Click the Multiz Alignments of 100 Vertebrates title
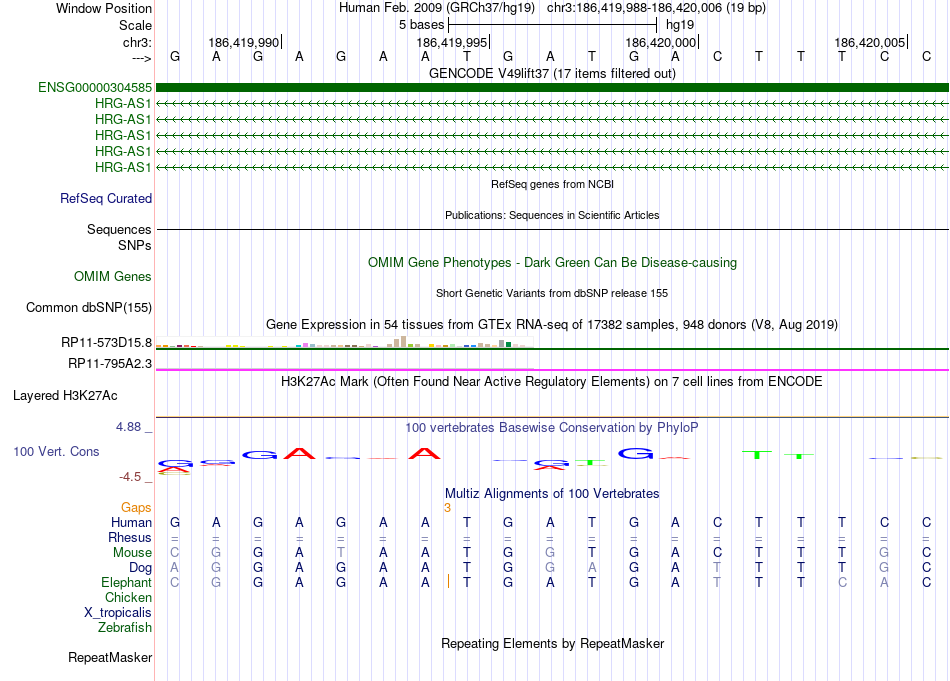This screenshot has height=681, width=950. 552,494
